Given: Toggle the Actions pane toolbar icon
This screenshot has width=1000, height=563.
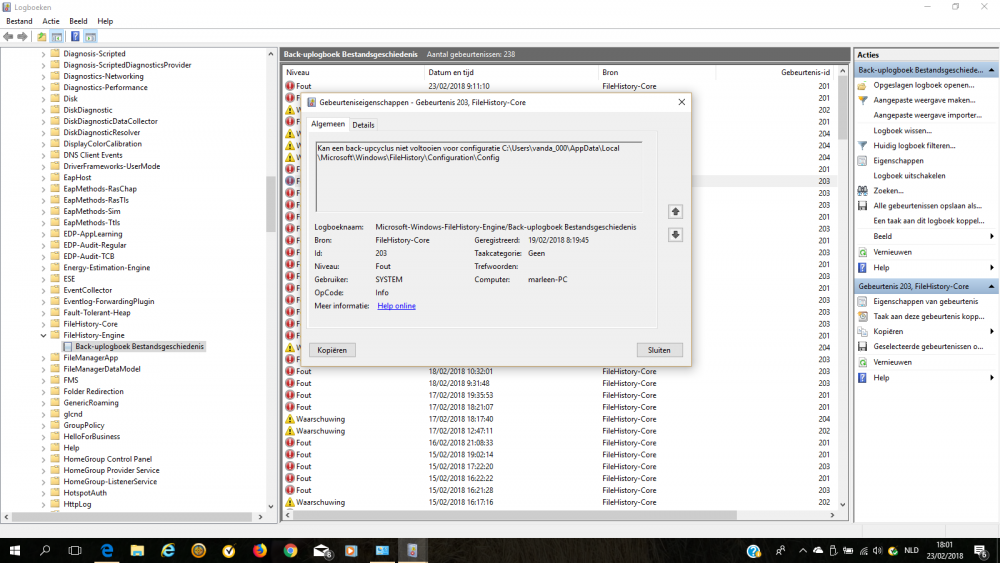Looking at the screenshot, I should coord(91,36).
